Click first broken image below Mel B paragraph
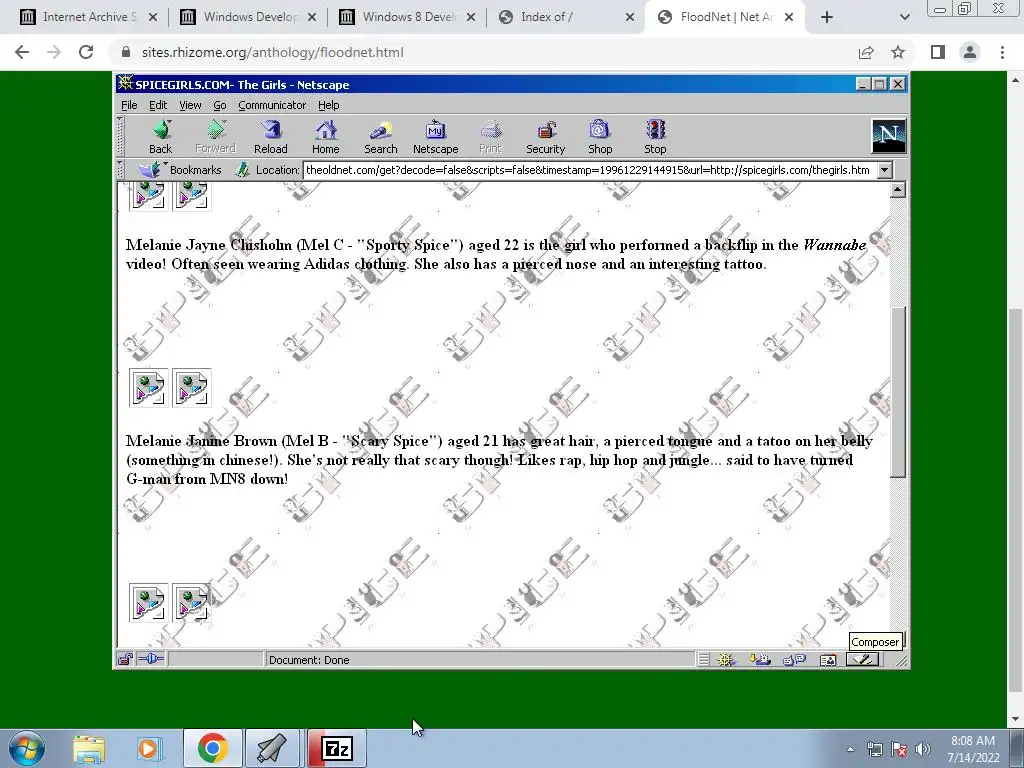The width and height of the screenshot is (1024, 768). (148, 603)
